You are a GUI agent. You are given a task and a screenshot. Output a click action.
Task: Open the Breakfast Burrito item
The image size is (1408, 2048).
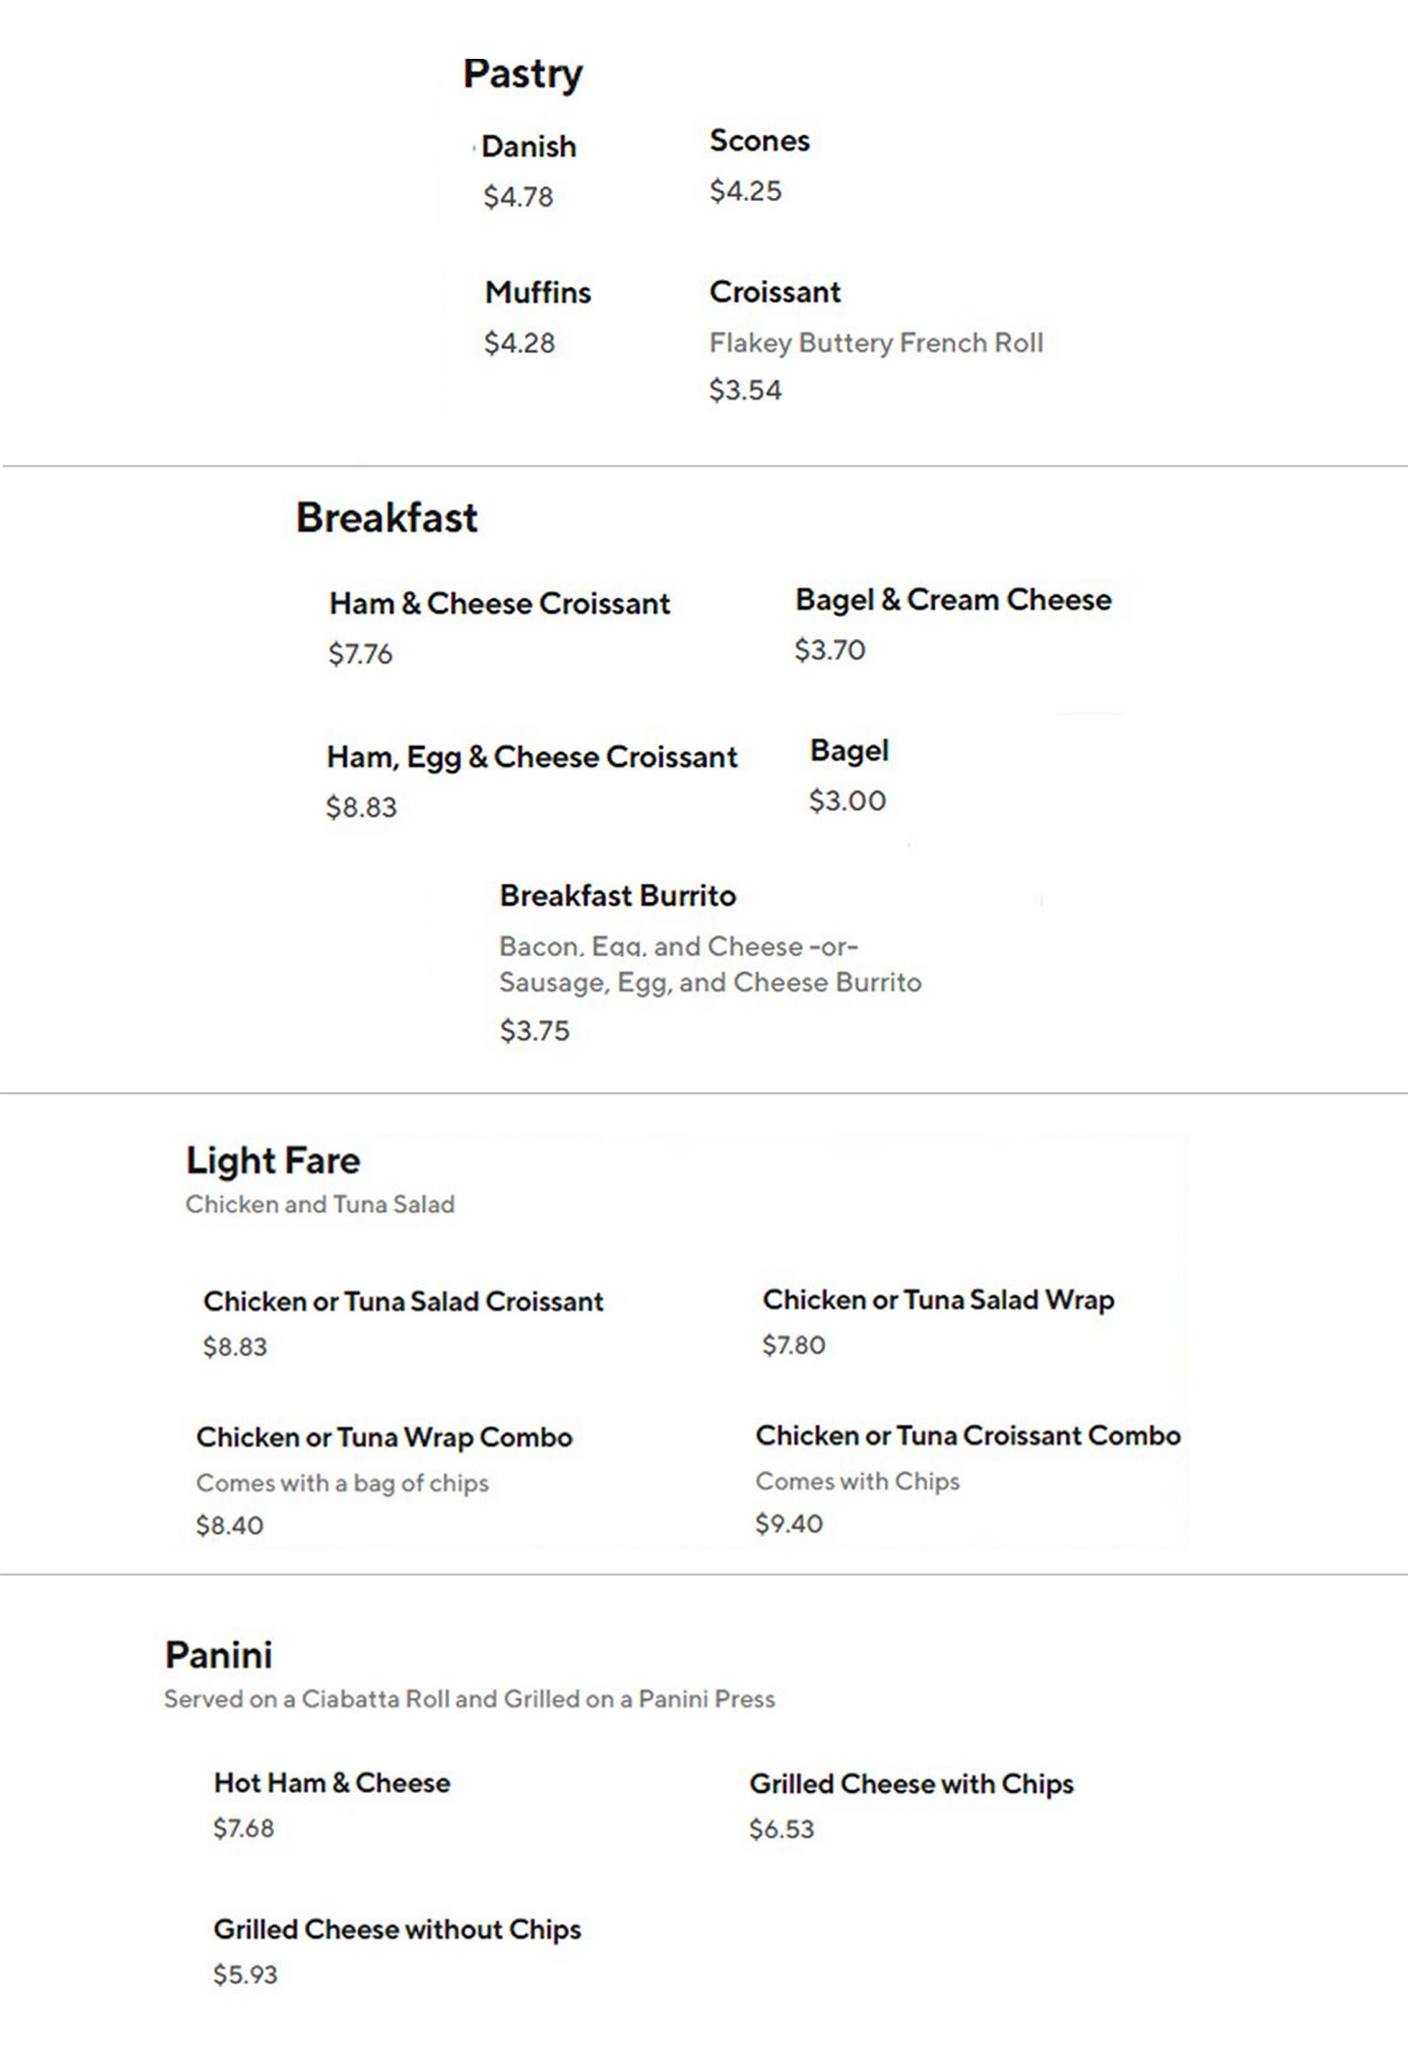click(617, 896)
